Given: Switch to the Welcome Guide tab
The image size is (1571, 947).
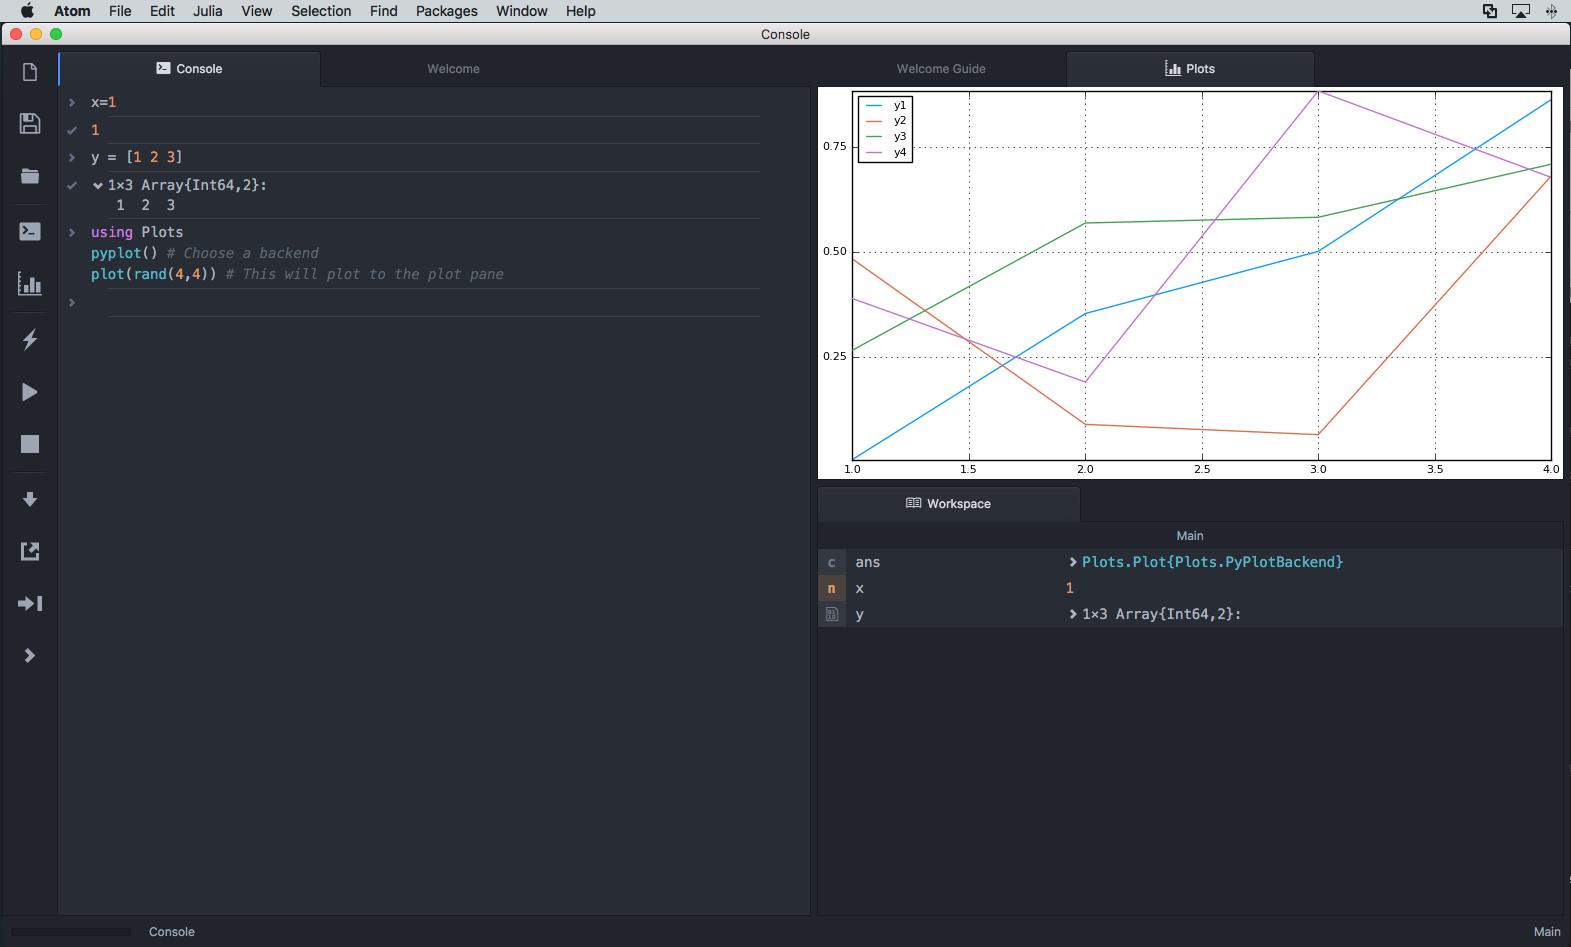Looking at the screenshot, I should 941,69.
